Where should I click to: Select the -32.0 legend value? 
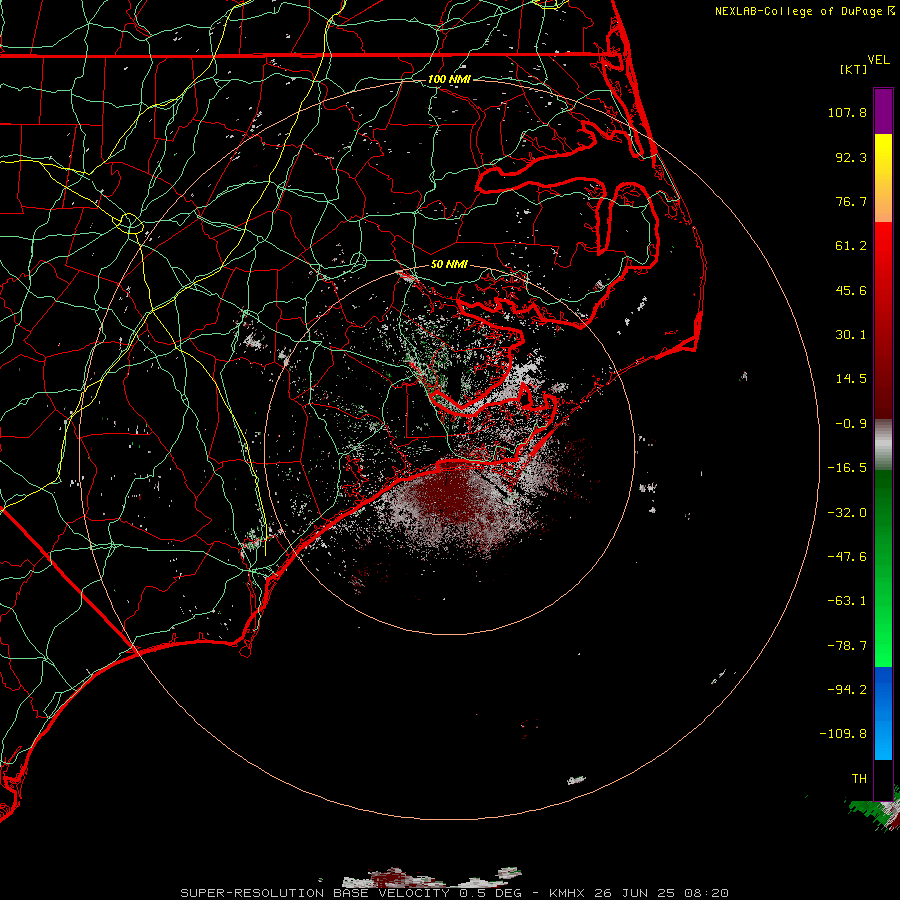847,513
